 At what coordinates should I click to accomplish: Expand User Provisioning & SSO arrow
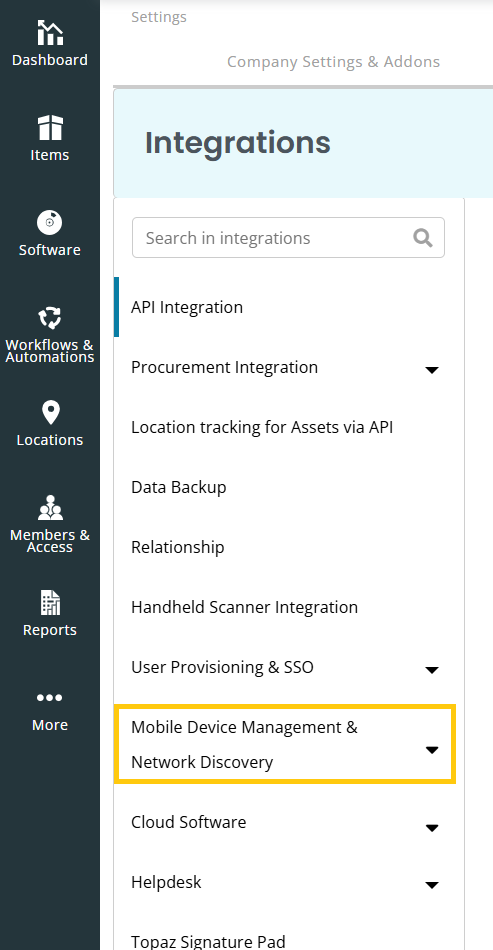(432, 669)
